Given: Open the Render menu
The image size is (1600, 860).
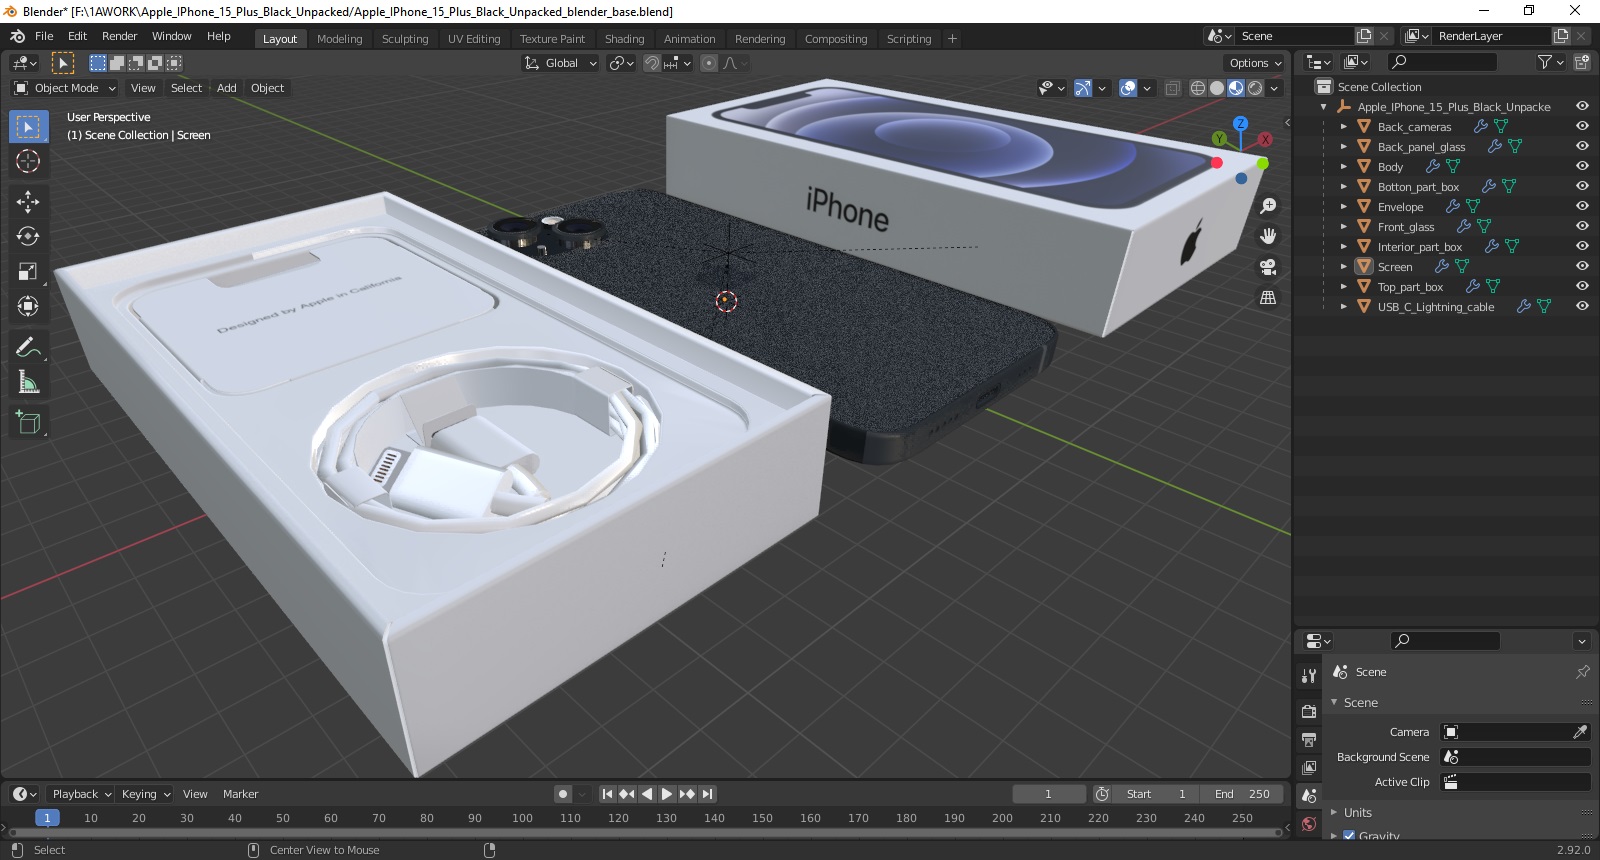Looking at the screenshot, I should [119, 36].
